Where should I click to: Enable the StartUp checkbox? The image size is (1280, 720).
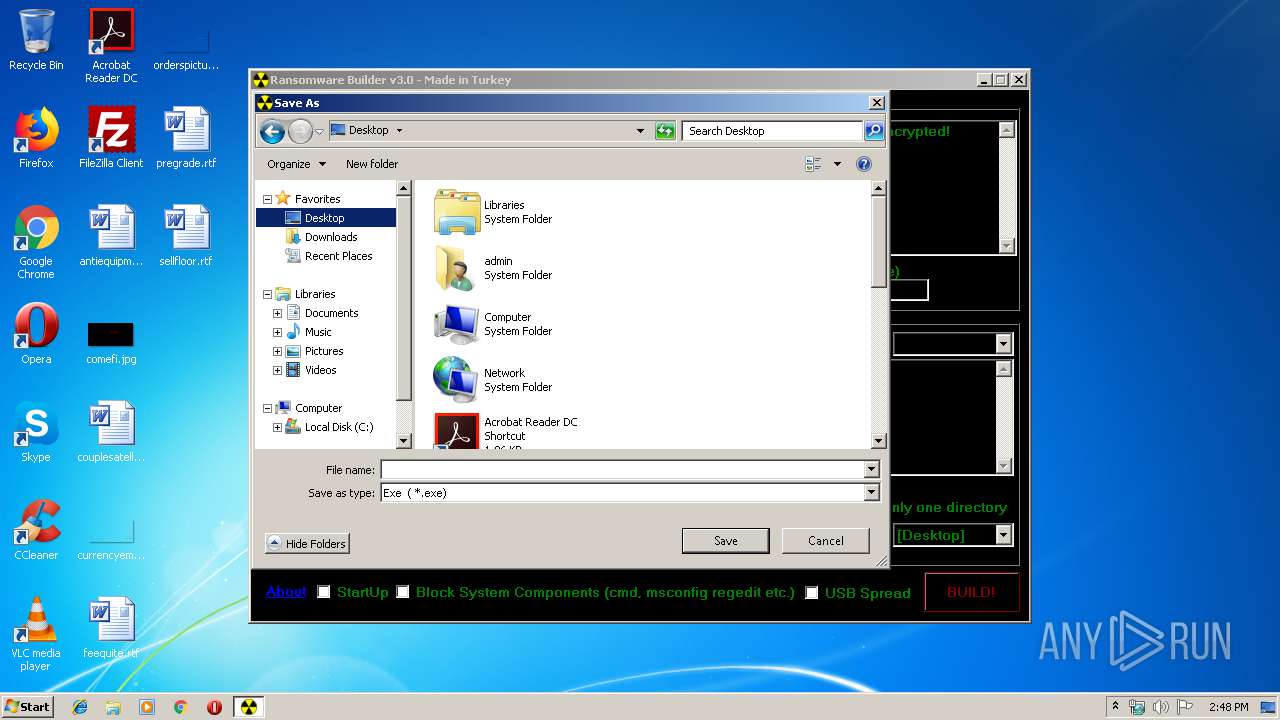324,592
